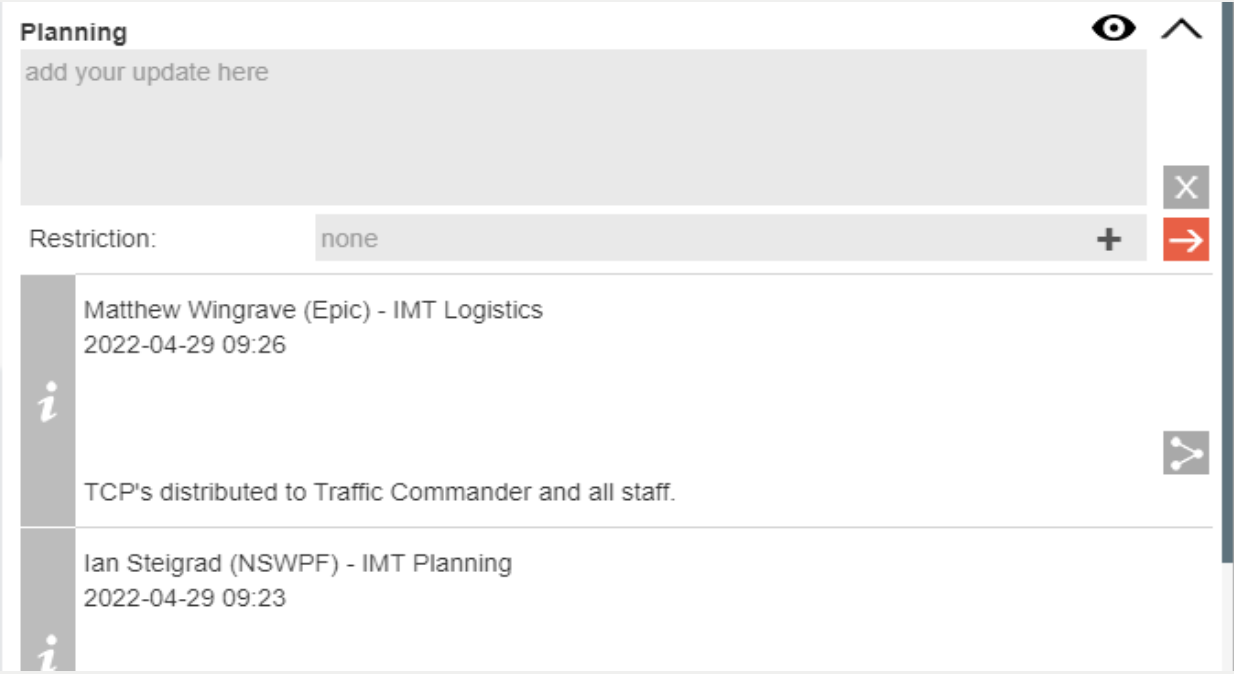Click the vertical scrollbar on the right edge

[1227, 300]
